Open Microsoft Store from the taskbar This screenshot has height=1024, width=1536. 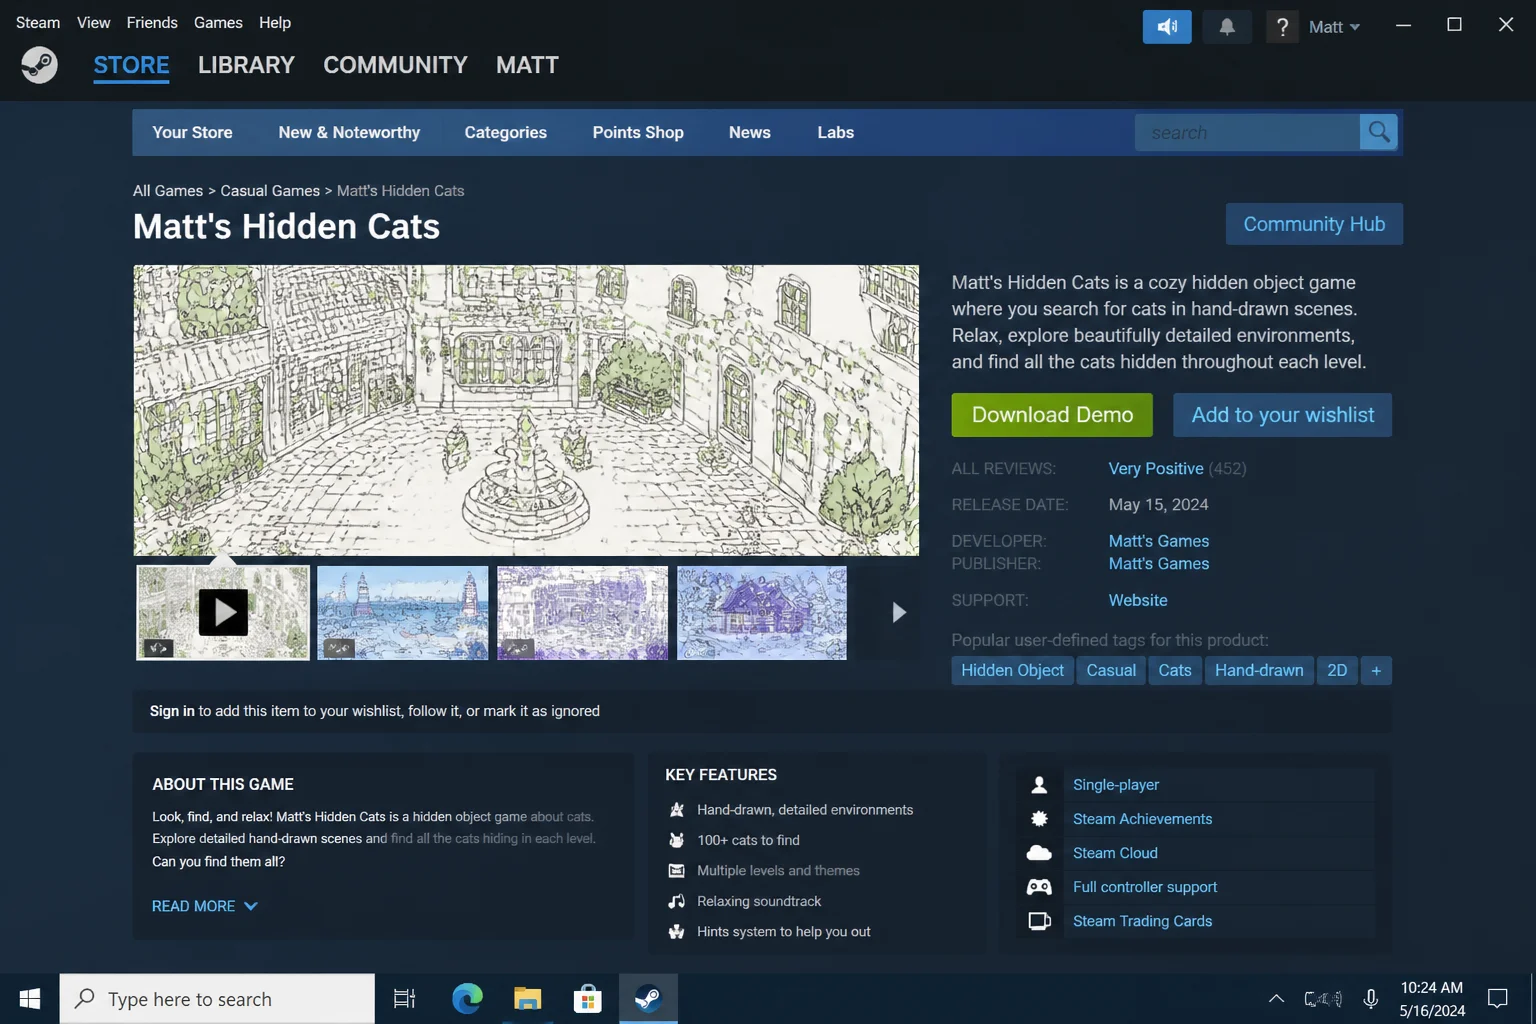click(588, 999)
